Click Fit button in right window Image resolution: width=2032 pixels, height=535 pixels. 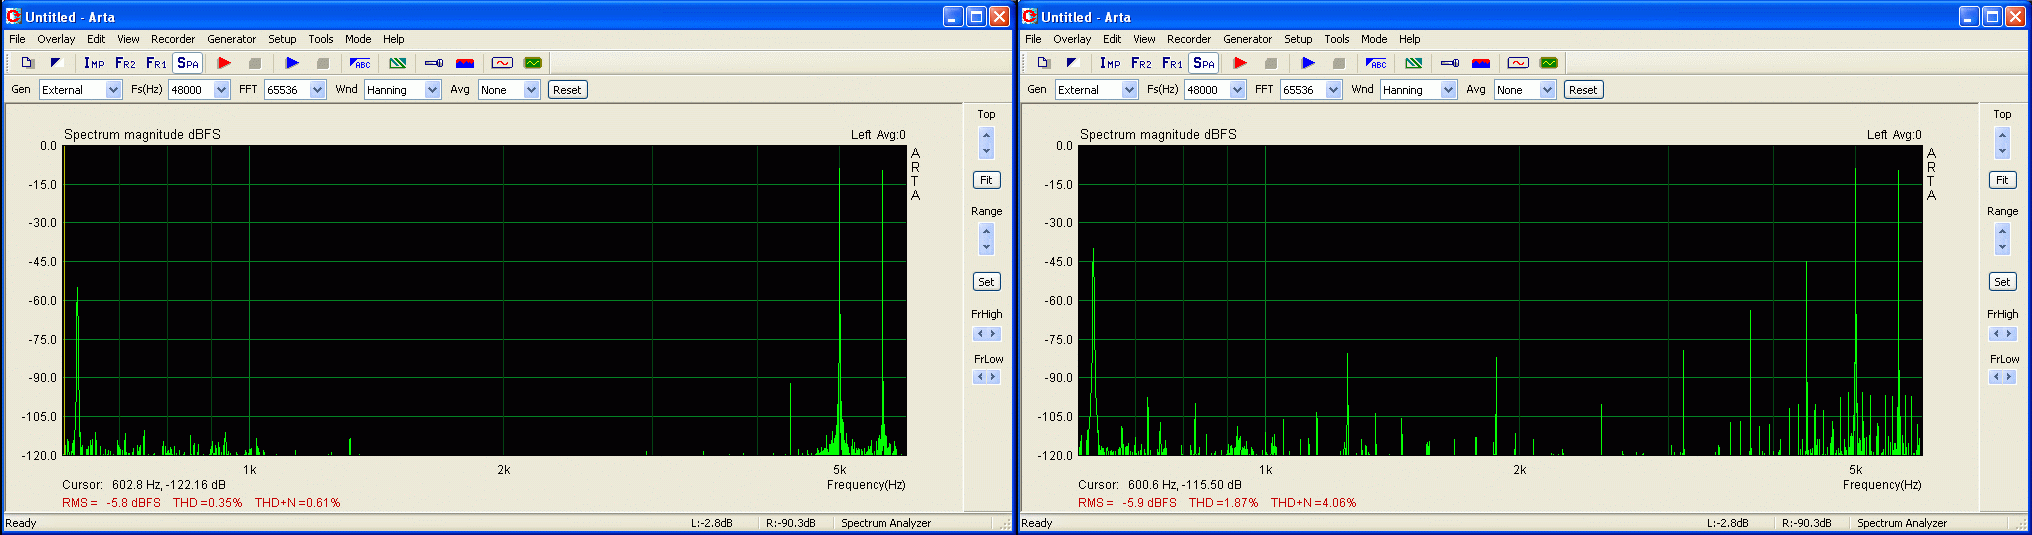(2002, 180)
